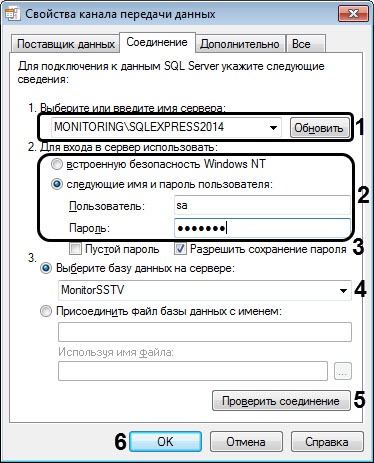The width and height of the screenshot is (374, 463).
Task: Close the data link properties dialog
Action: tap(353, 14)
